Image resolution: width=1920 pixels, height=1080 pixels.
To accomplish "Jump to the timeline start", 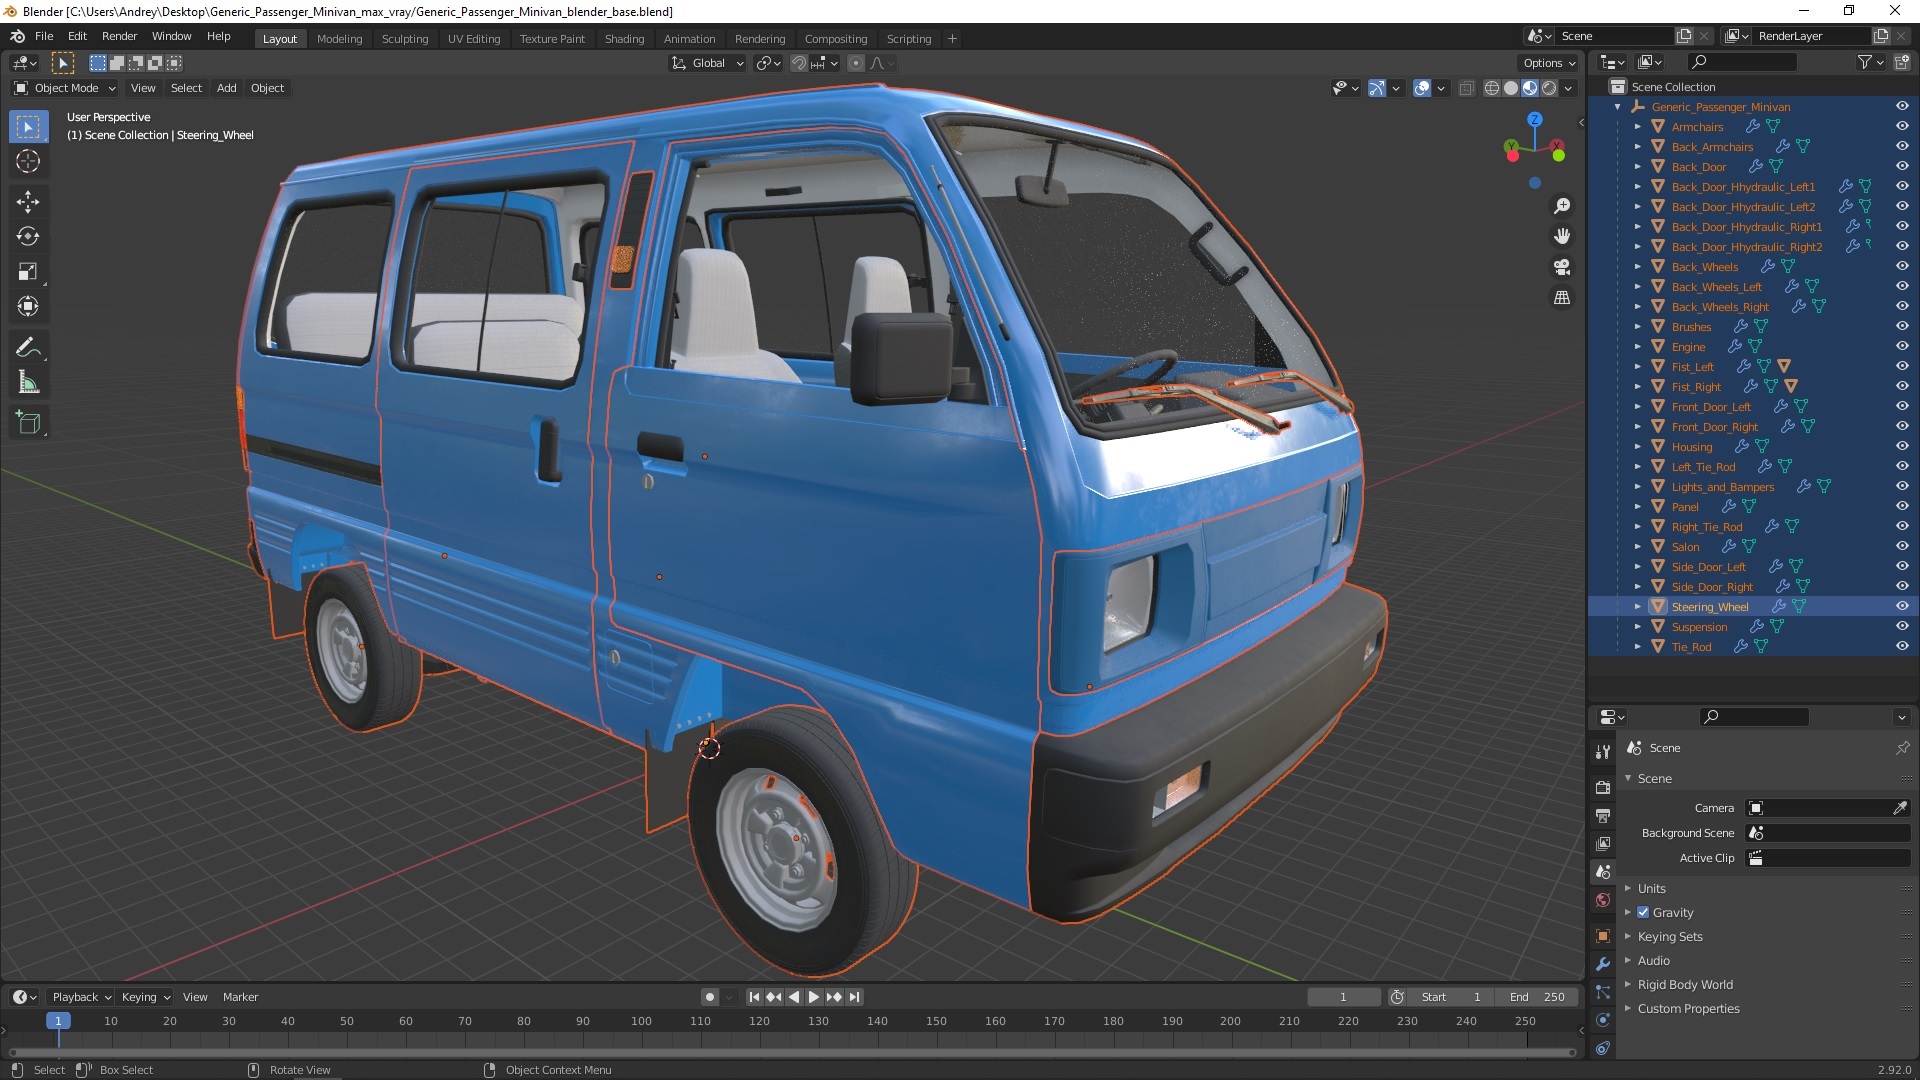I will [754, 997].
